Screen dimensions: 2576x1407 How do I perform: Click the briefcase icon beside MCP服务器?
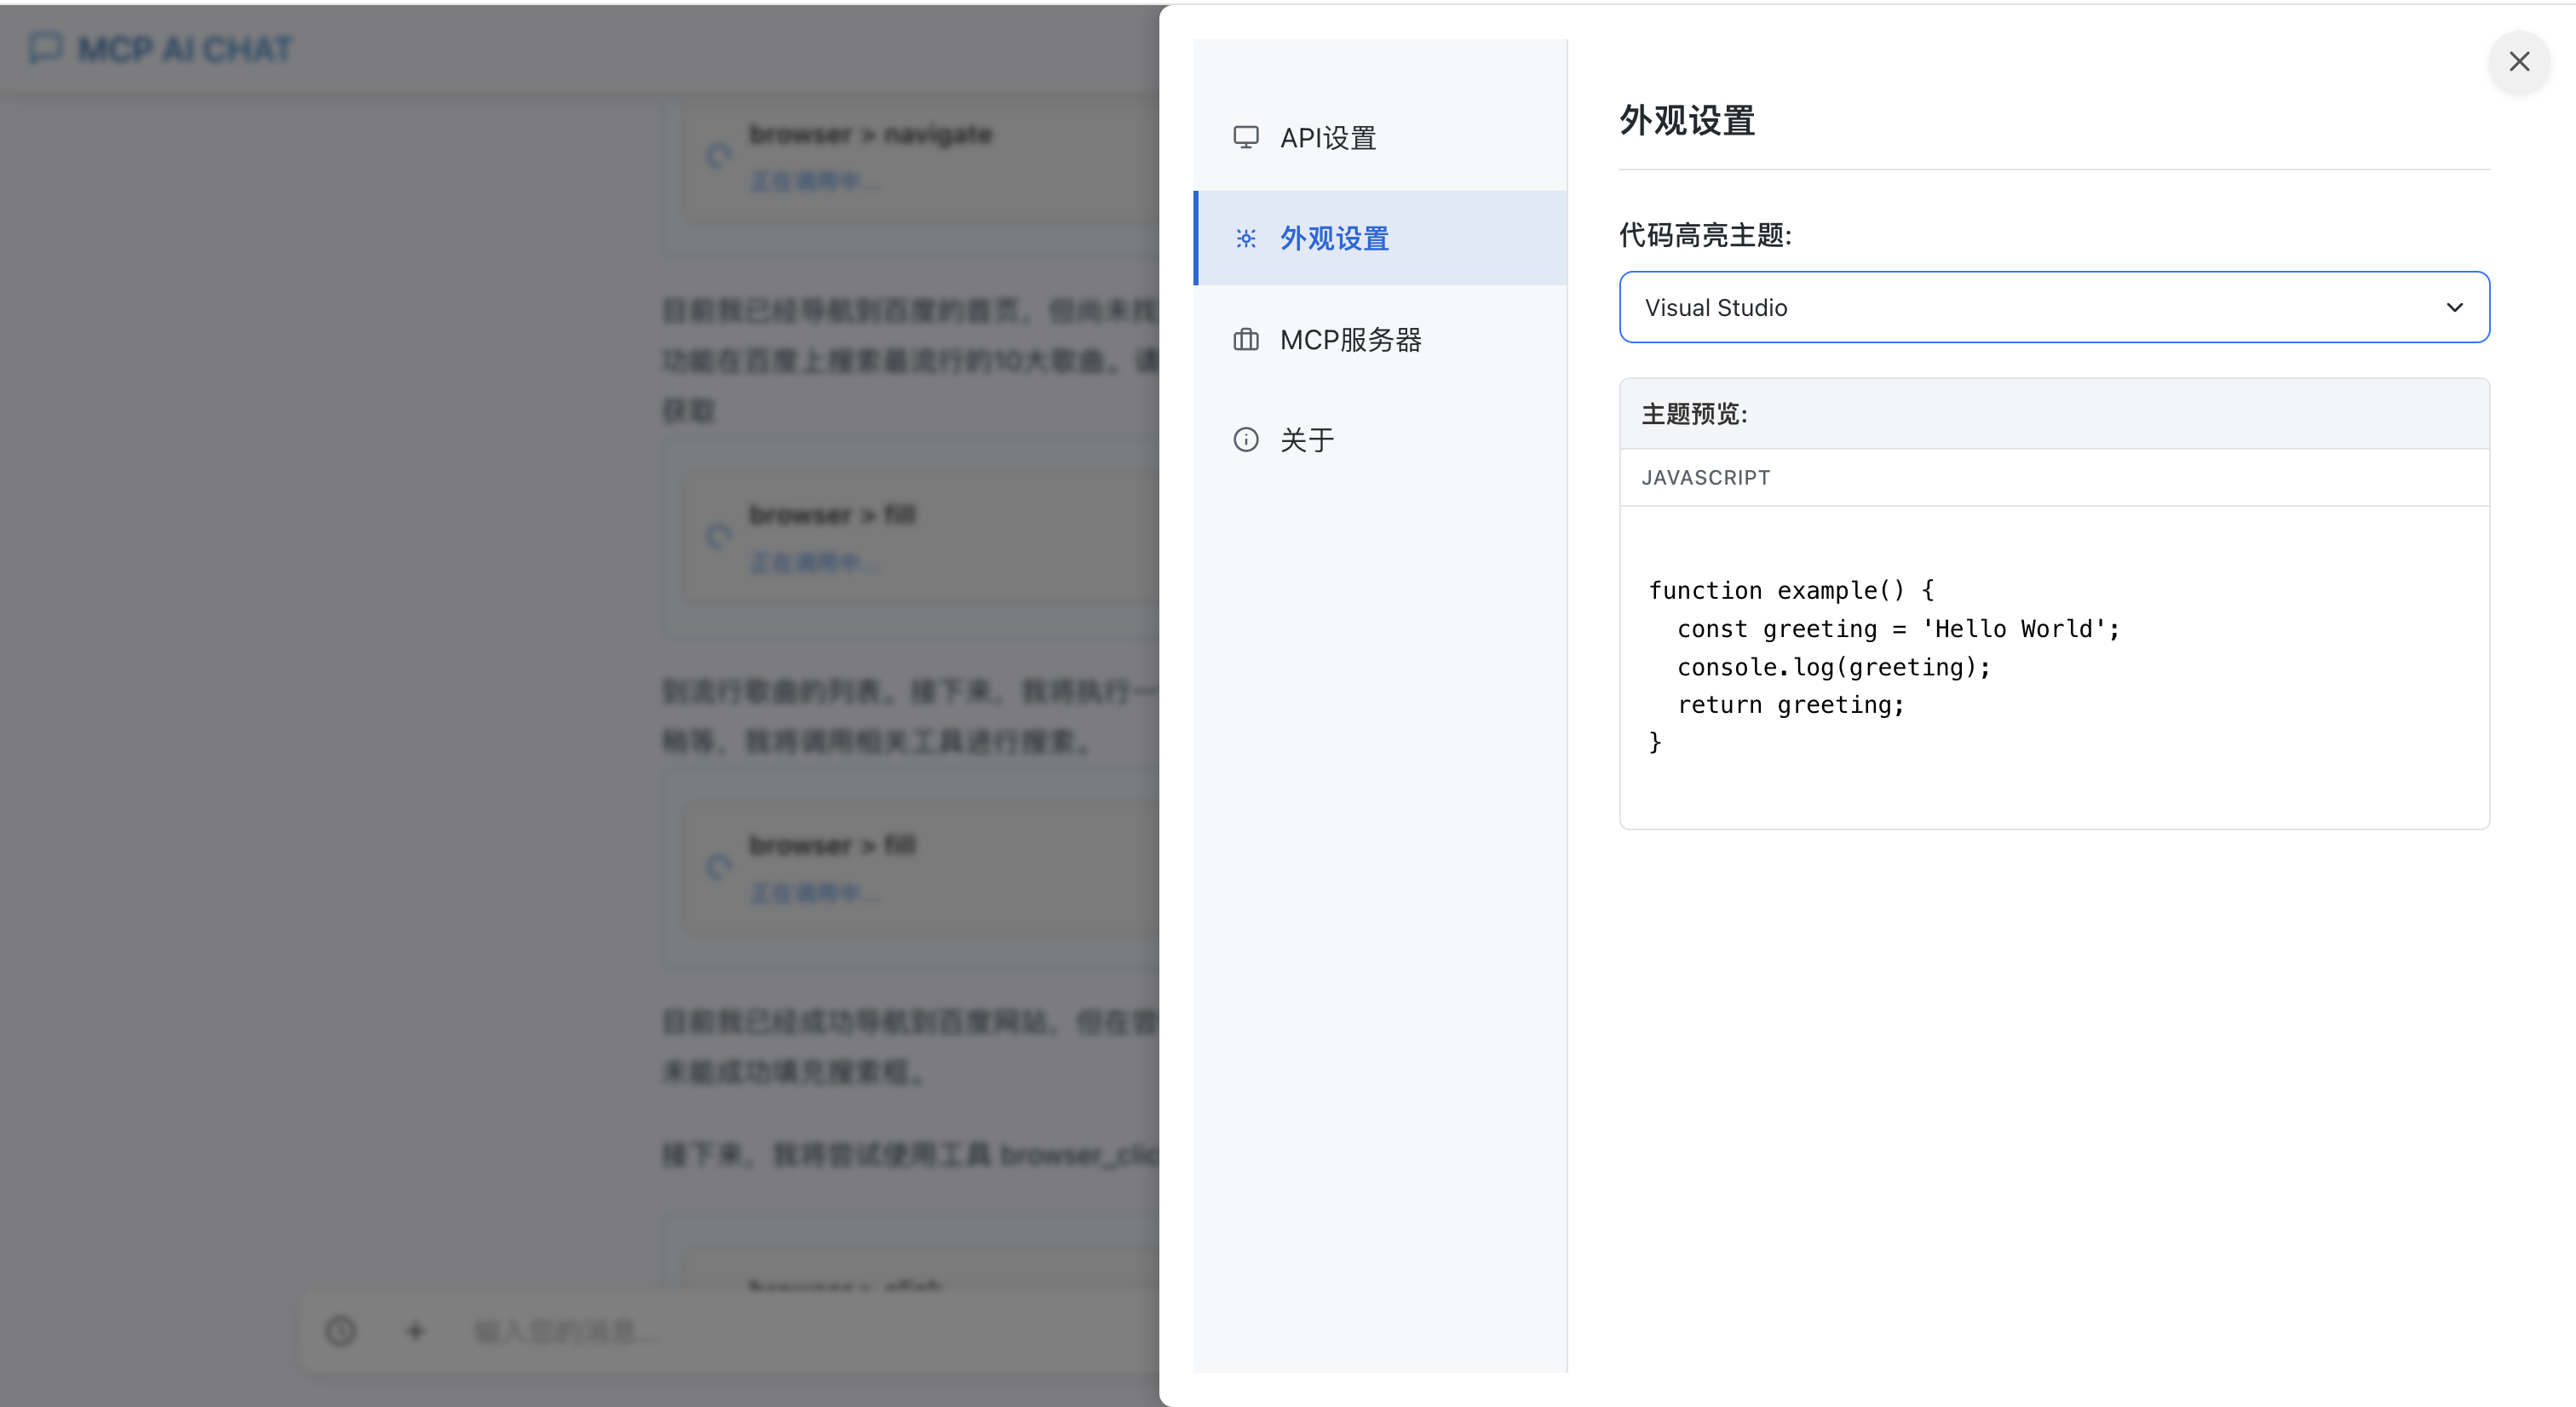[1246, 339]
